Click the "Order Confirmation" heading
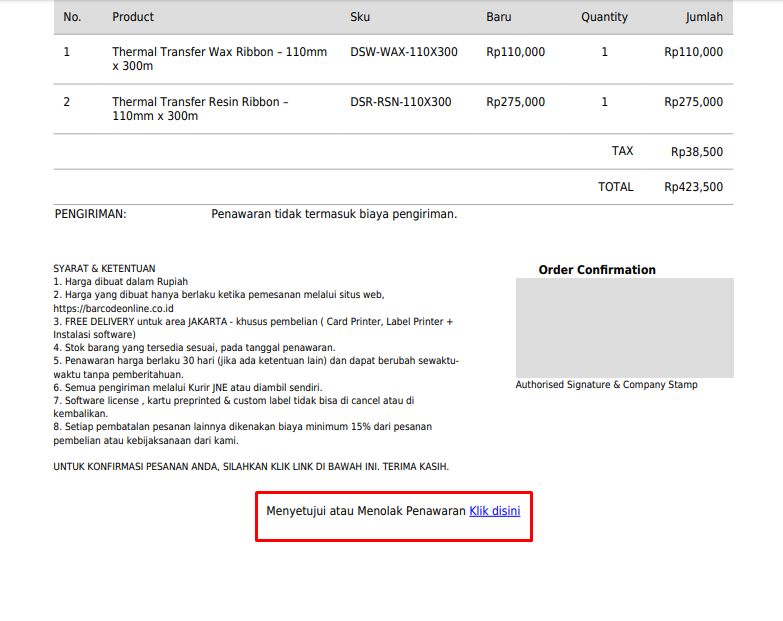The height and width of the screenshot is (621, 783). click(x=597, y=270)
